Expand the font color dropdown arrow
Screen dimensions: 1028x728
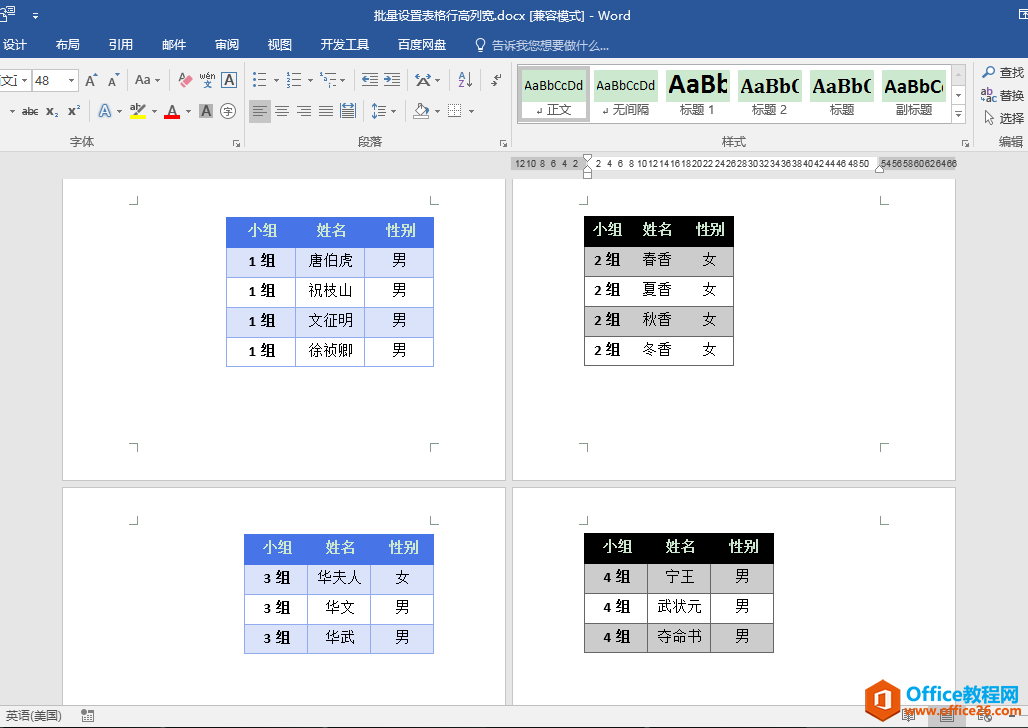(188, 111)
